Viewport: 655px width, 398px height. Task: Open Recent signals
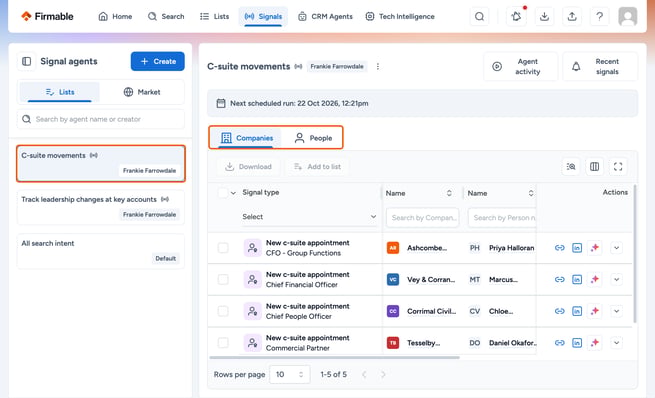click(600, 66)
